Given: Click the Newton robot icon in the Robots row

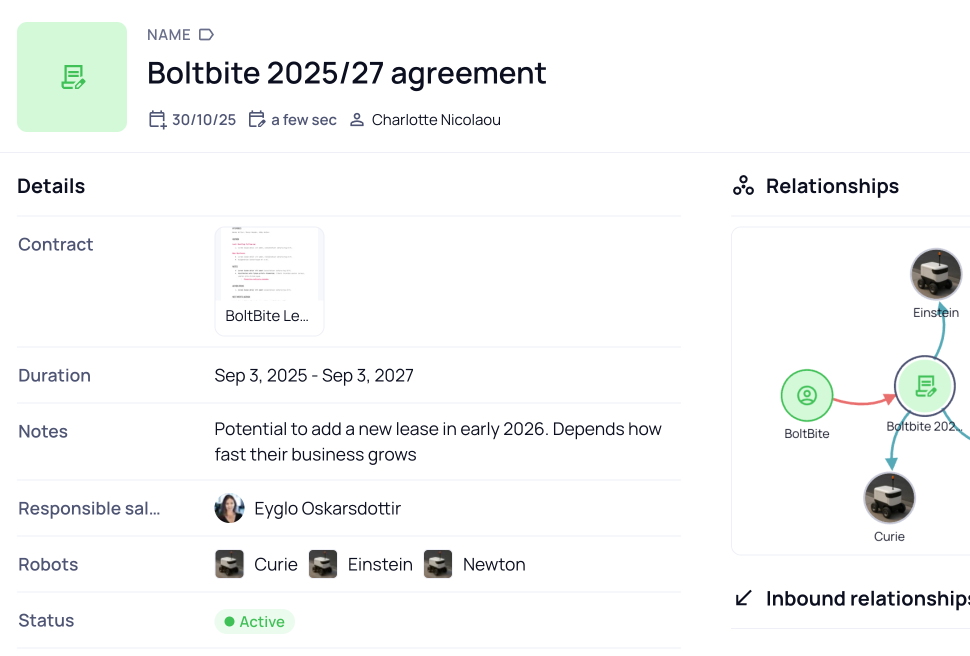Looking at the screenshot, I should coord(438,564).
